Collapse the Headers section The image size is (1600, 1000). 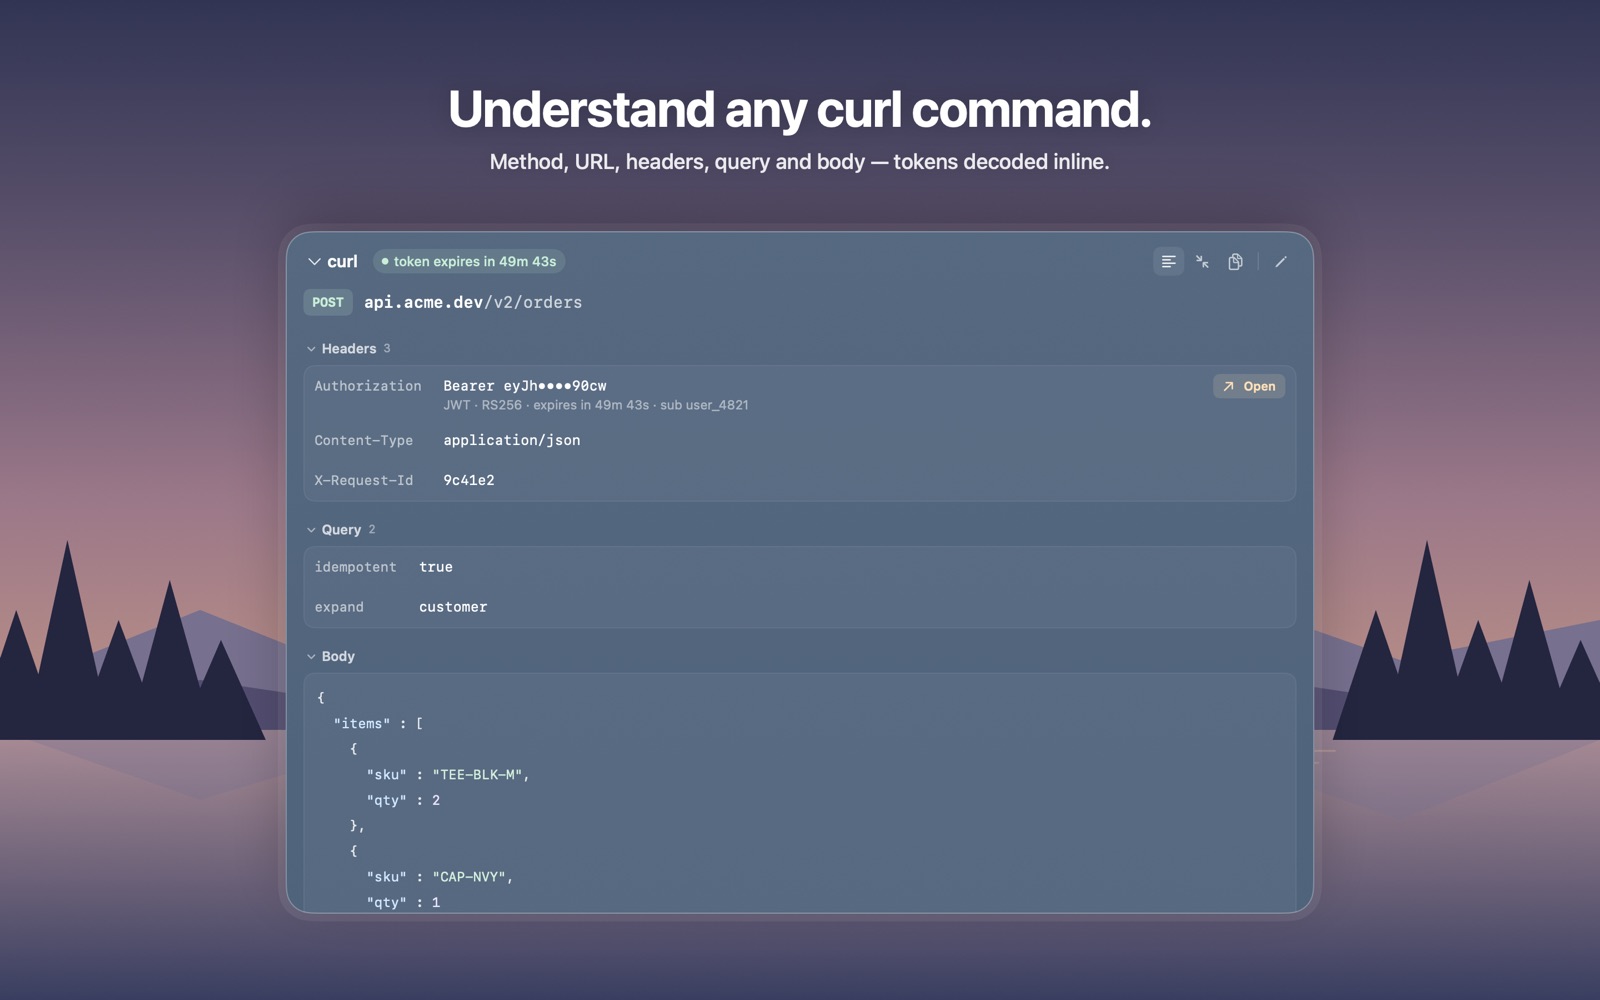(311, 349)
